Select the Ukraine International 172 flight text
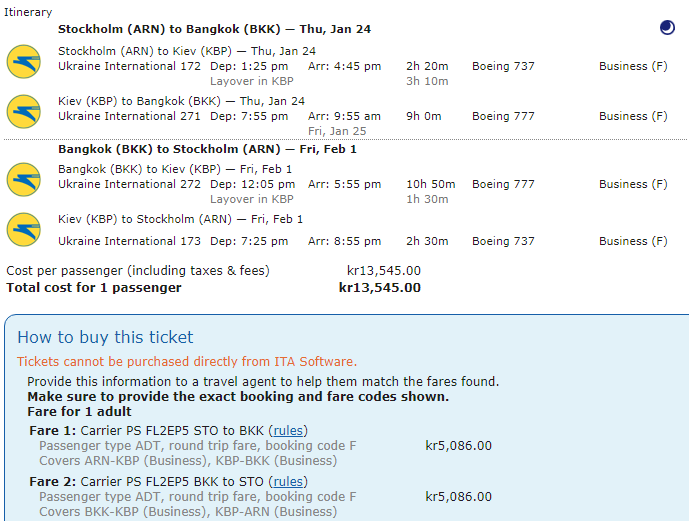 pyautogui.click(x=130, y=66)
